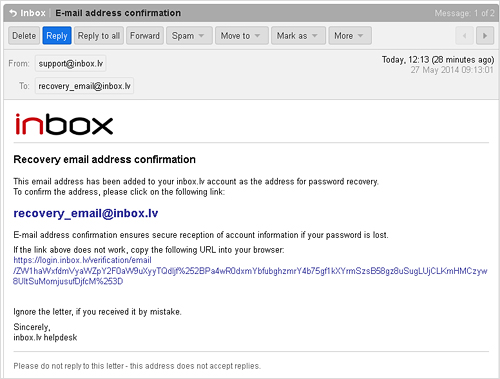Show previous message with left arrow

(464, 36)
